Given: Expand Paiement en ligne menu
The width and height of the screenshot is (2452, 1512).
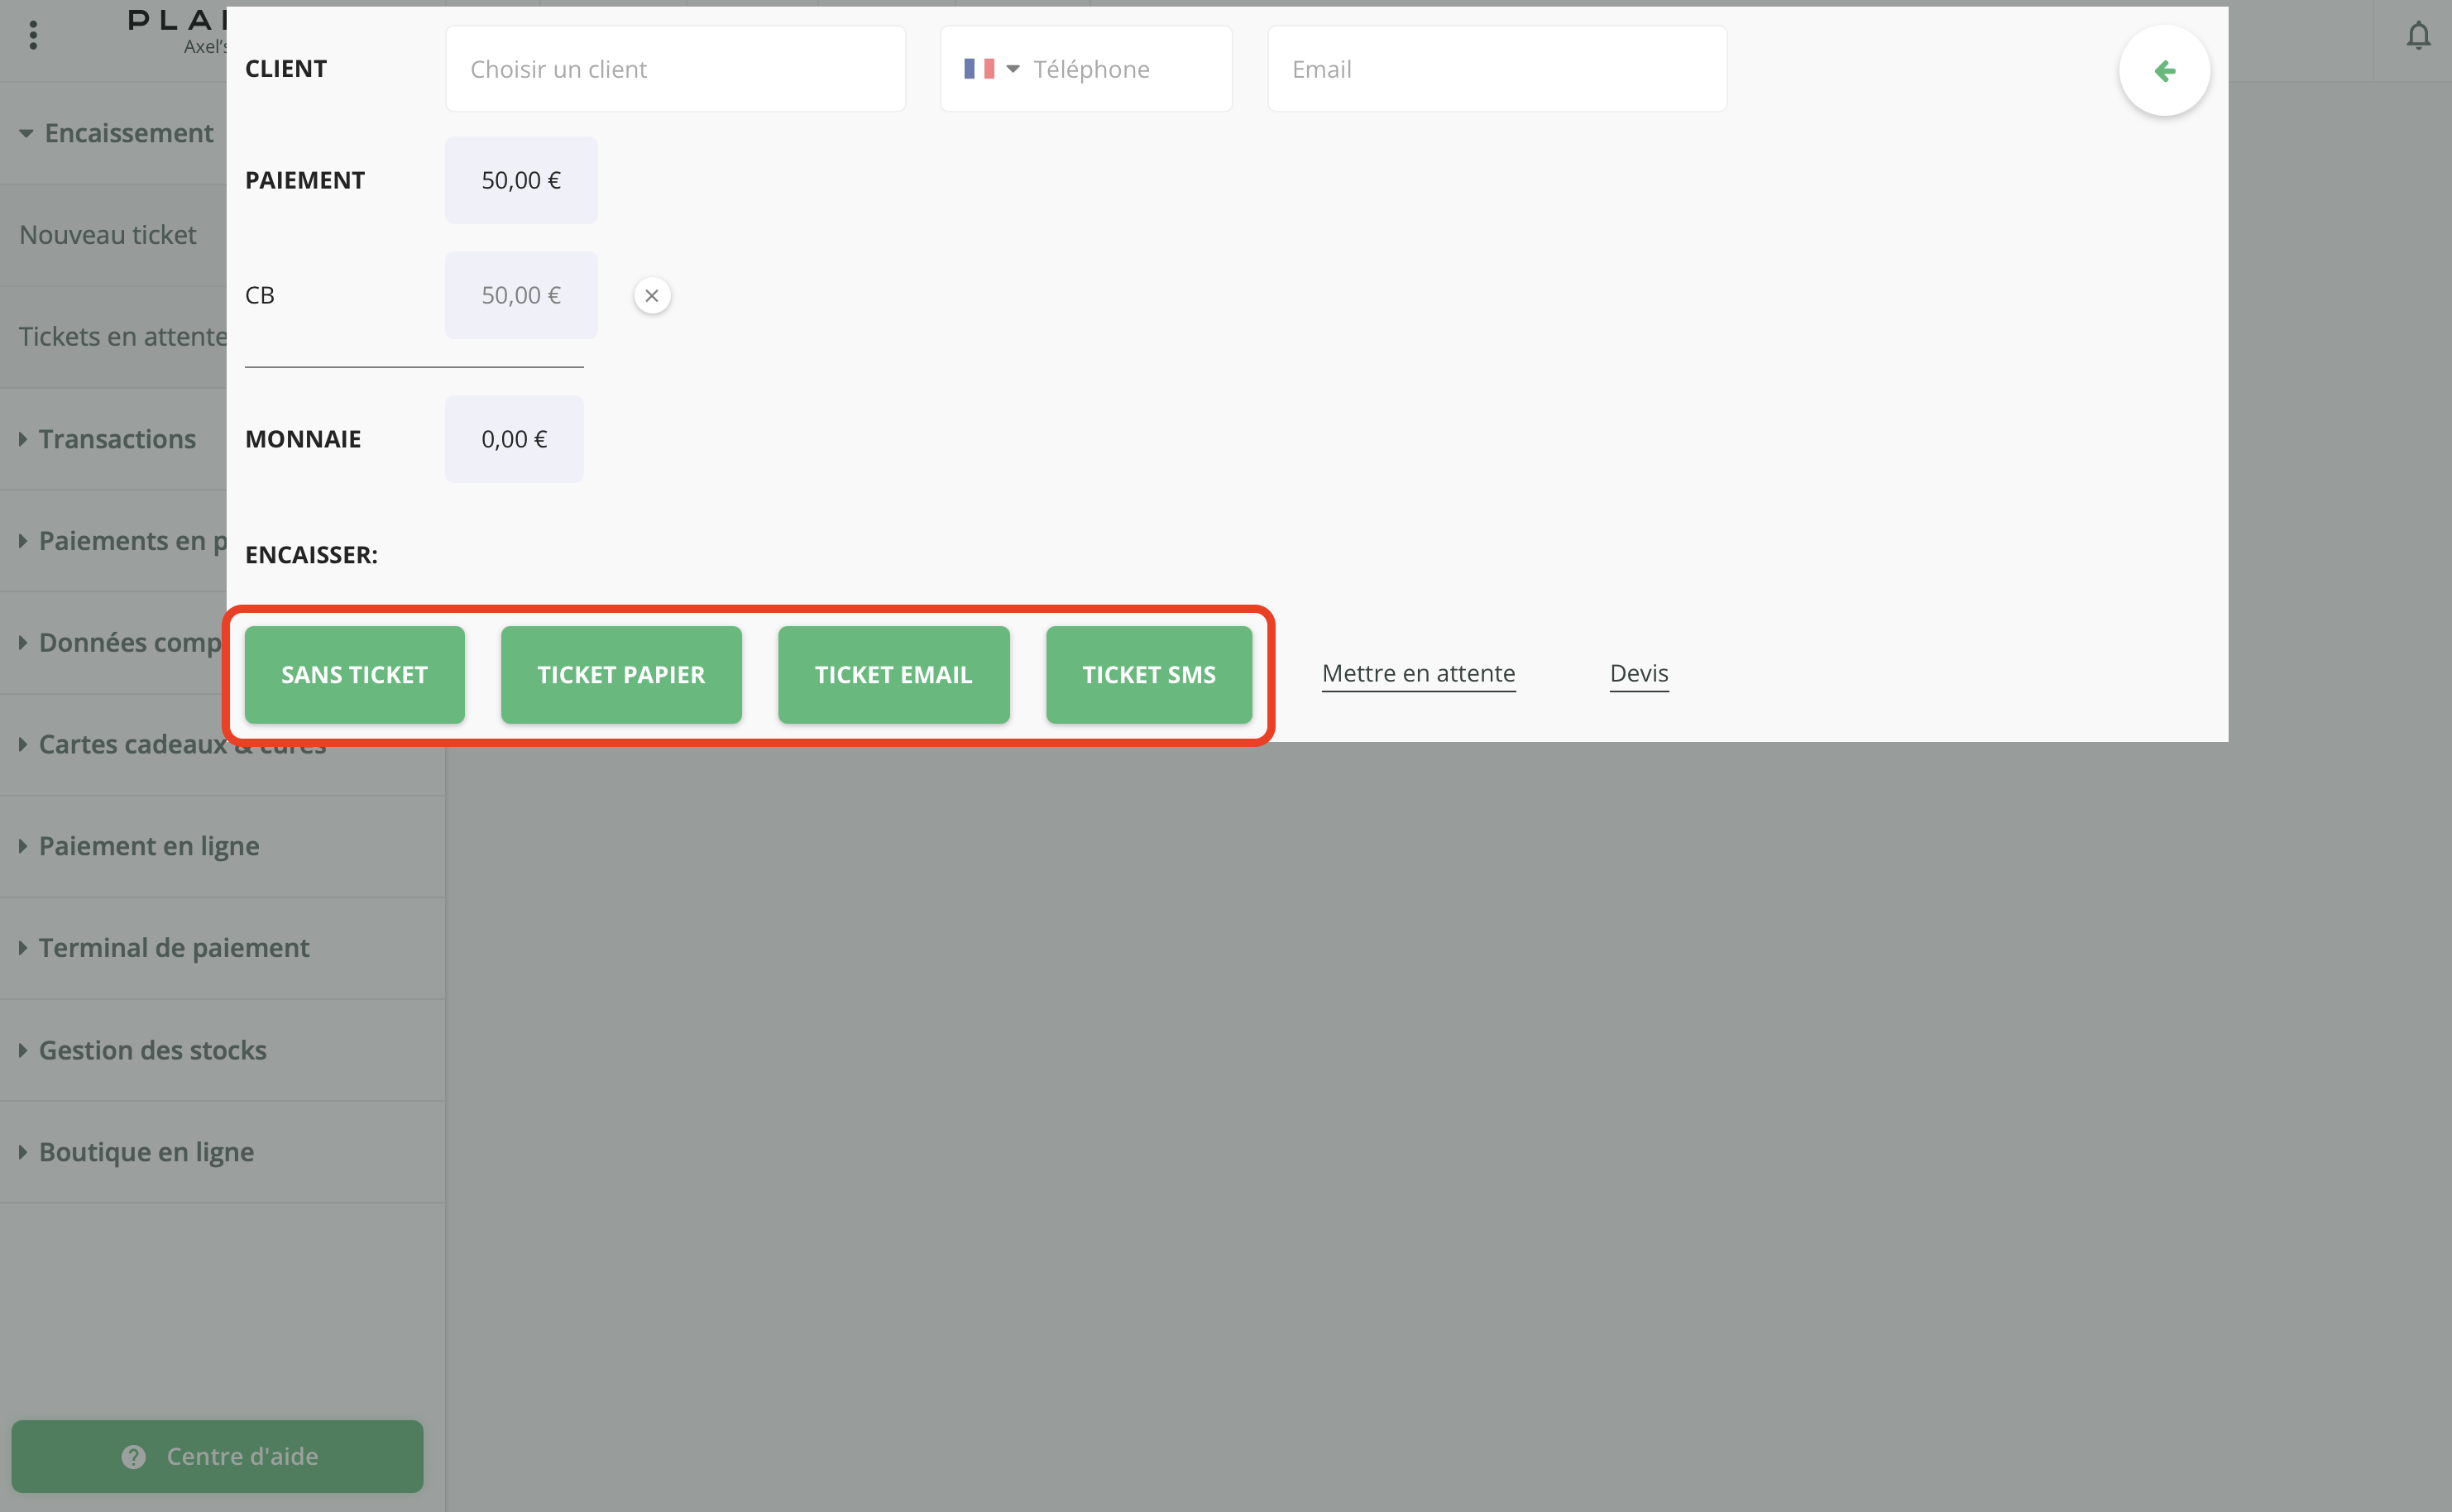Looking at the screenshot, I should (148, 846).
